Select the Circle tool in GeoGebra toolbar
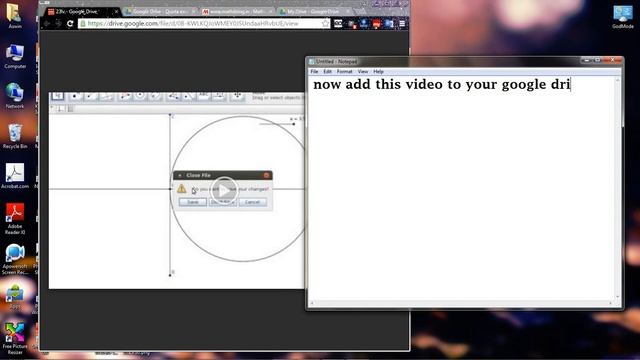640x360 pixels. coord(140,97)
